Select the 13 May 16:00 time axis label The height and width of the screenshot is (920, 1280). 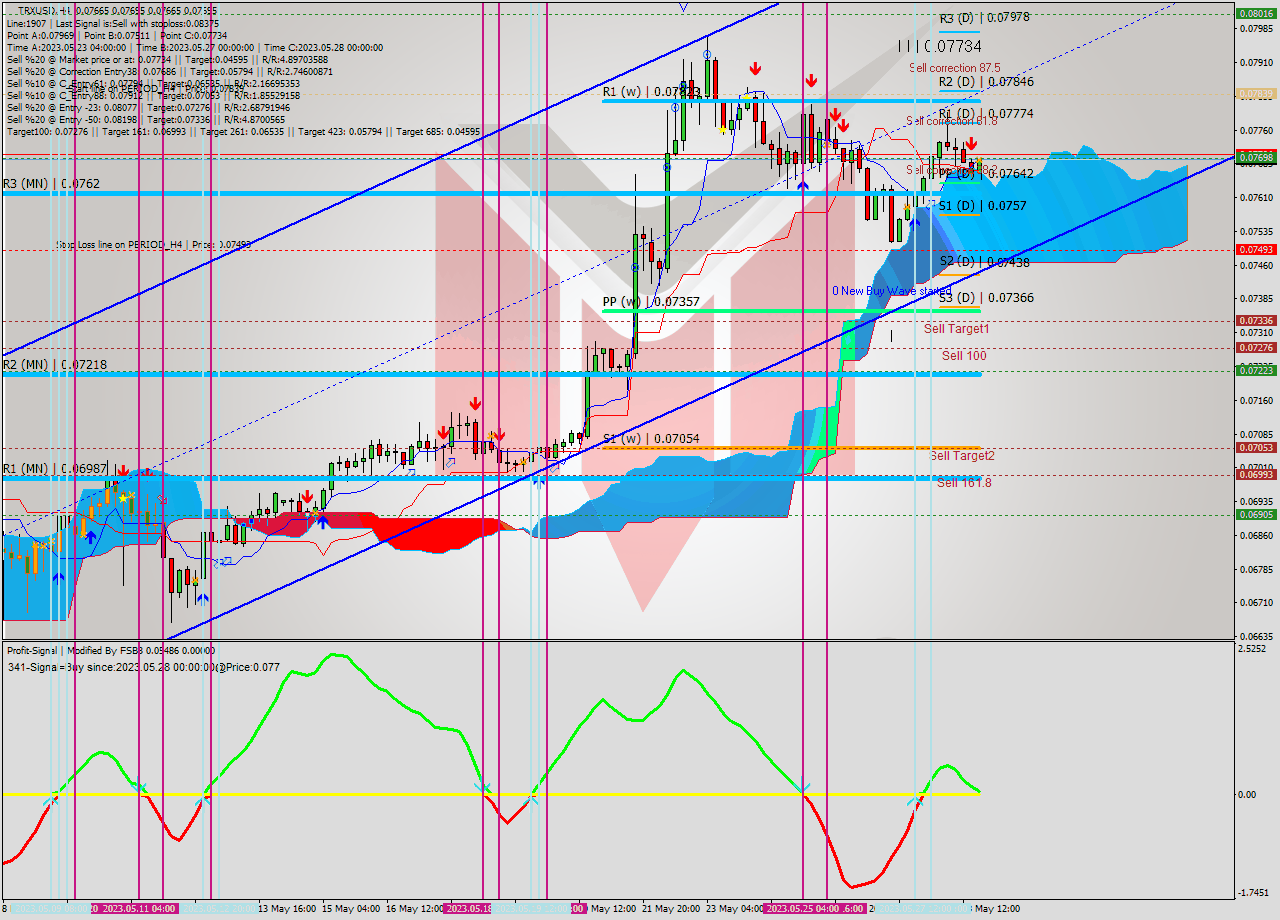288,909
